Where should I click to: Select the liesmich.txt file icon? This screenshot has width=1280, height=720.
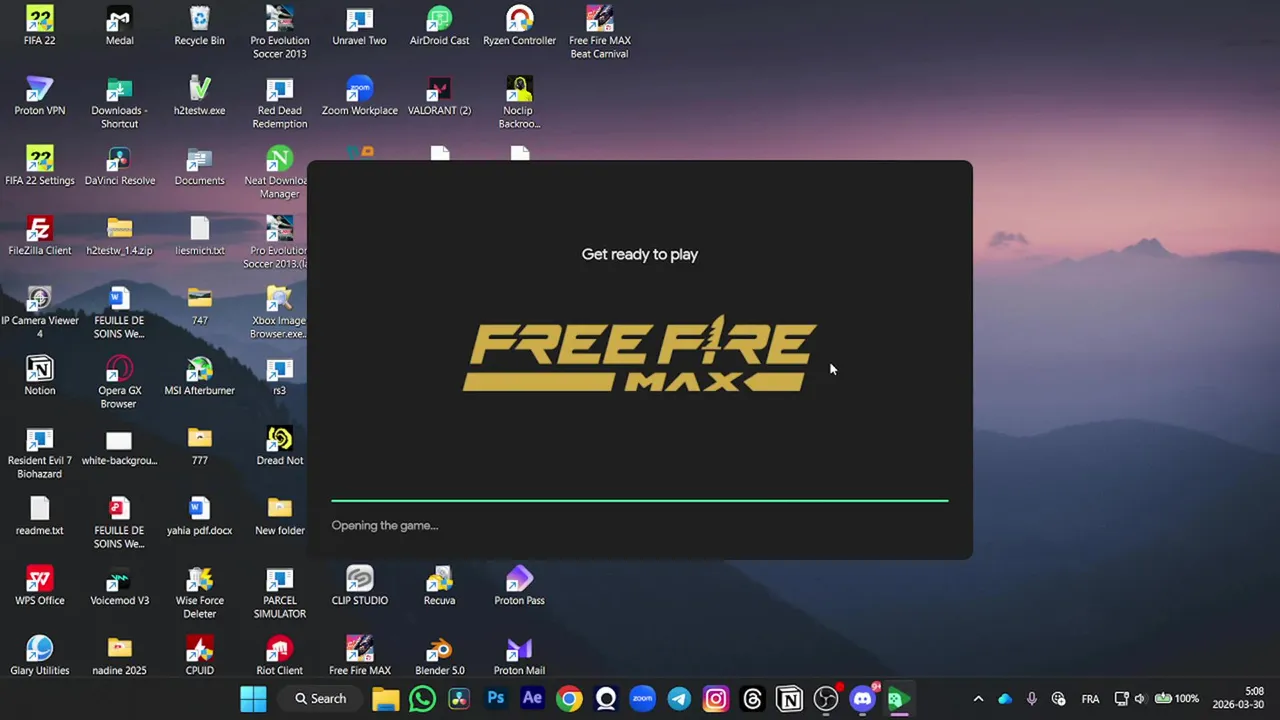[199, 236]
